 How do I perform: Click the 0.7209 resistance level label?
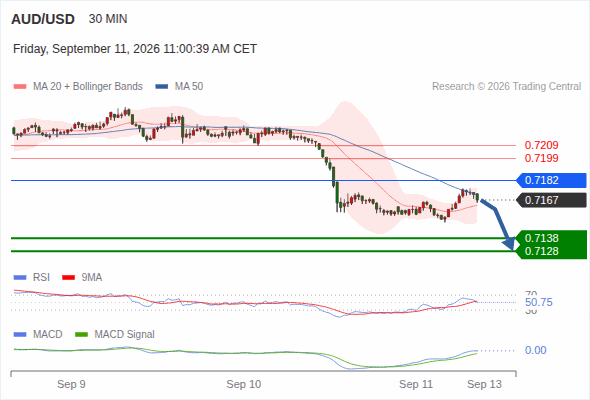[541, 145]
